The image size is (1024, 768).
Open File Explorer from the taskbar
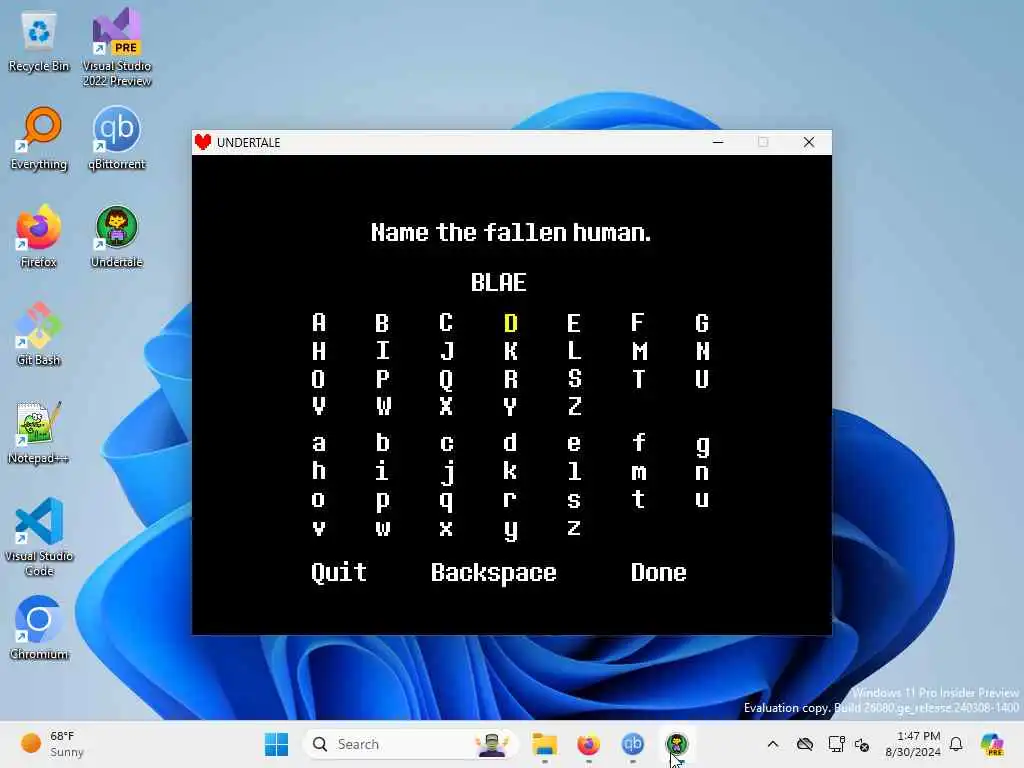tap(544, 744)
